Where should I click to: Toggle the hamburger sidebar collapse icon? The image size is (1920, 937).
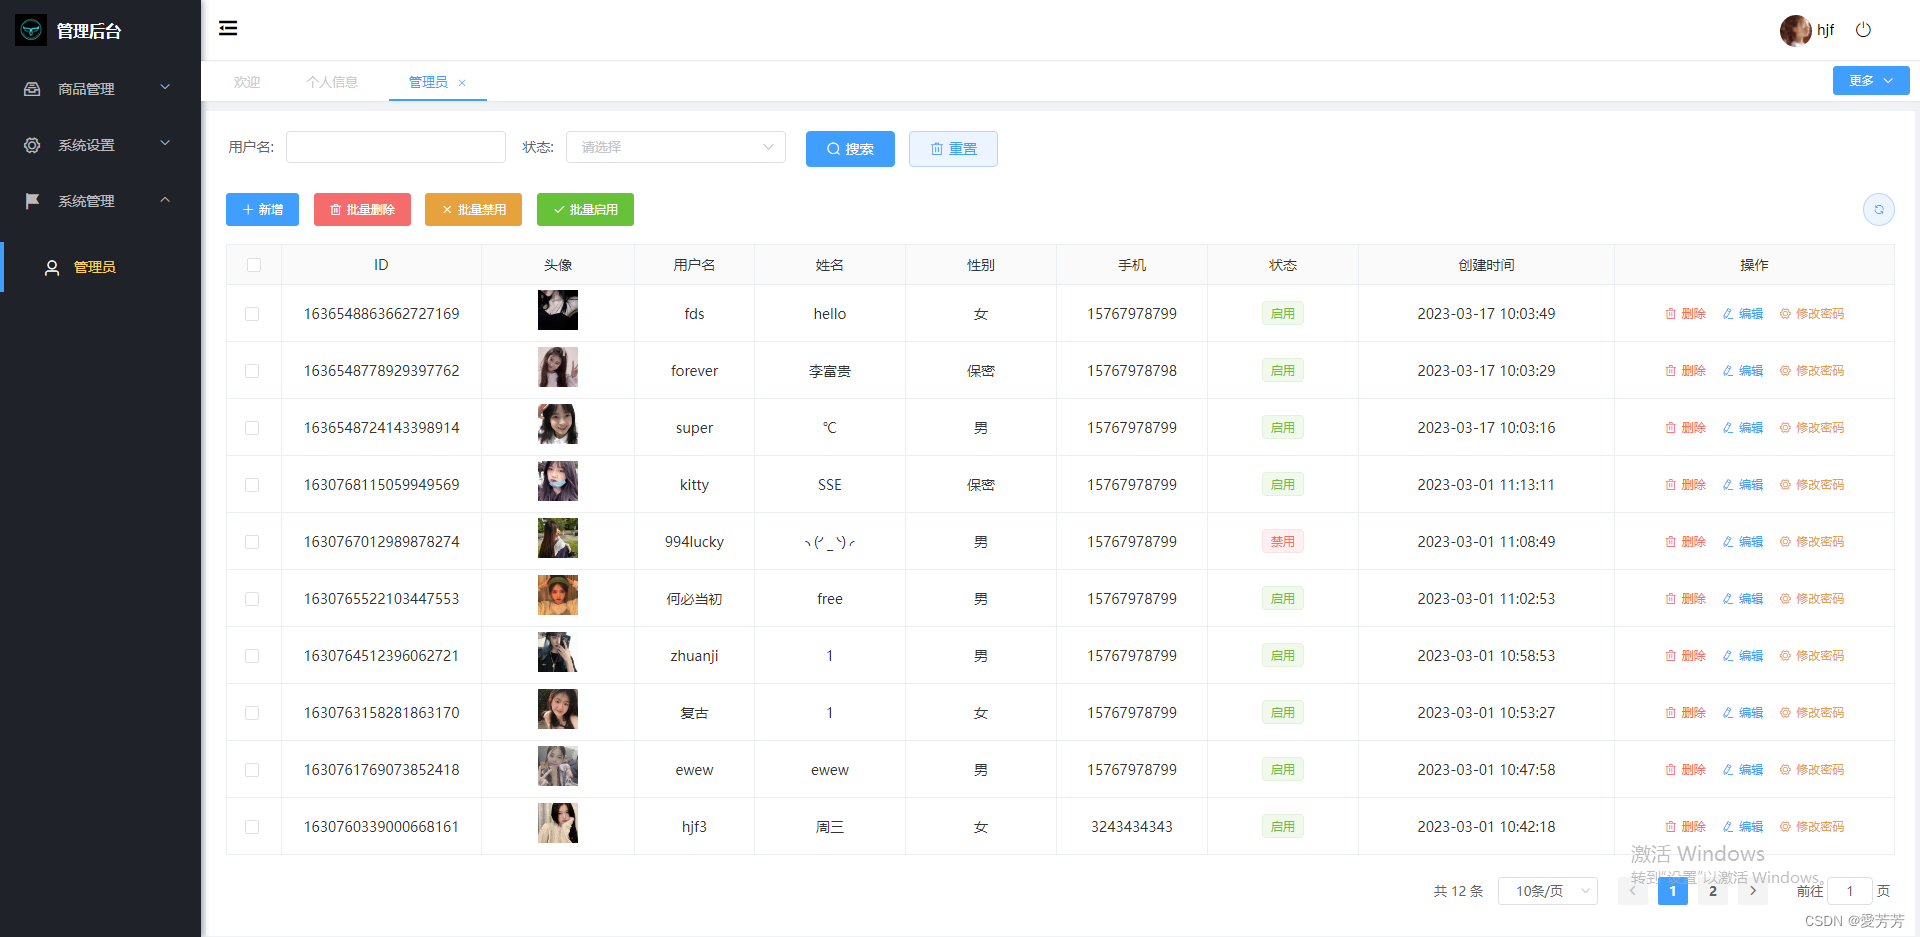[x=228, y=28]
